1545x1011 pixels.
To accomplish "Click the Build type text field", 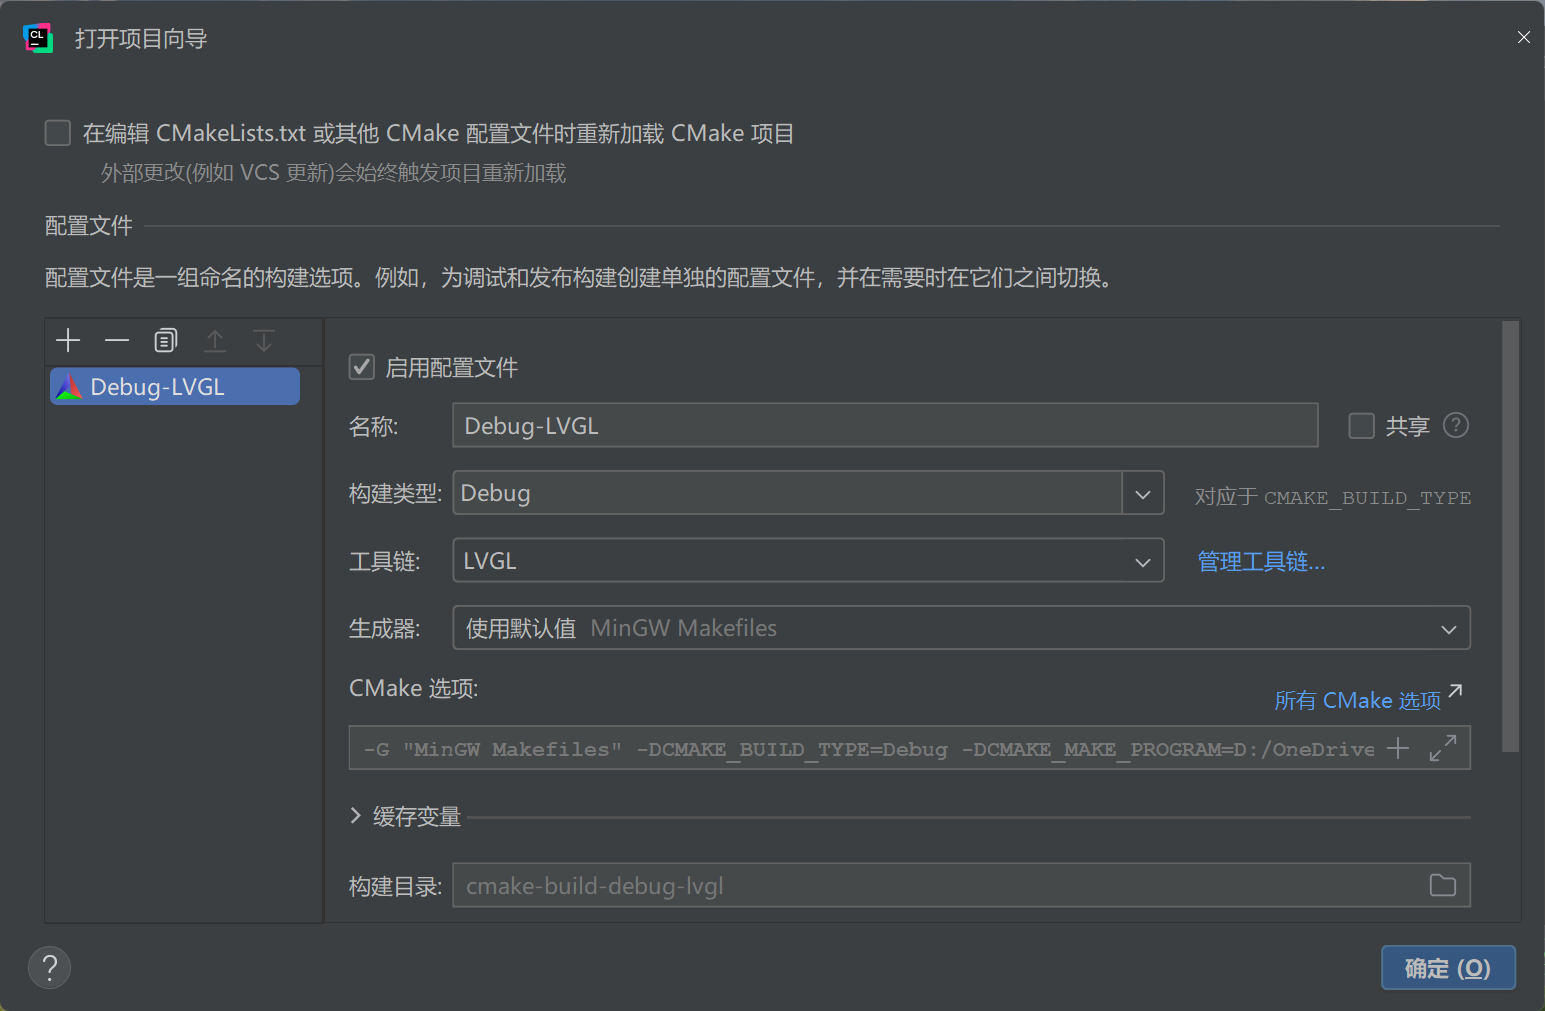I will [x=787, y=493].
